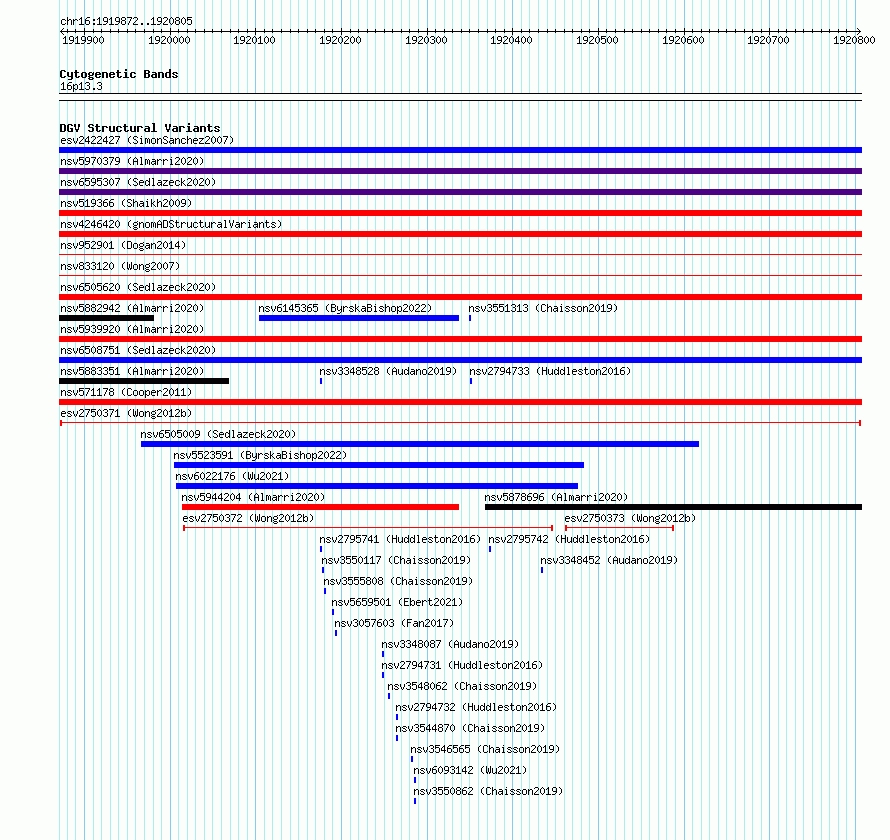Open esv2750371 (Wong2012b) label

point(126,413)
